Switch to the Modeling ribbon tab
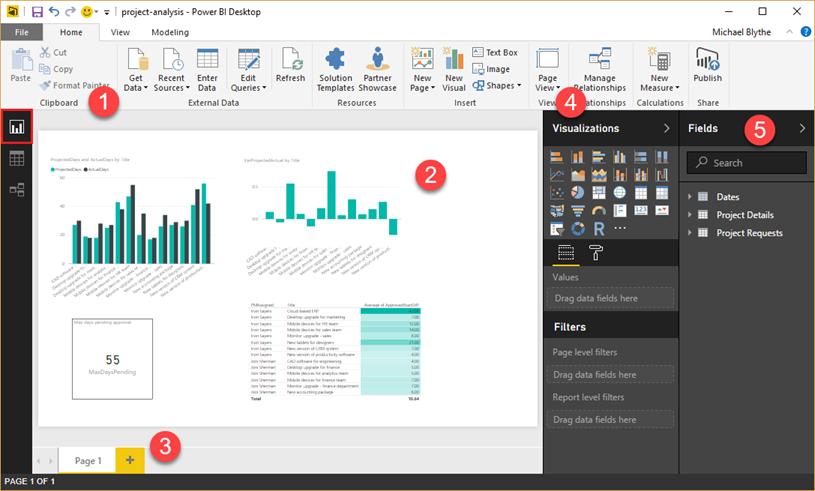Screen dimensions: 815x491 point(170,32)
